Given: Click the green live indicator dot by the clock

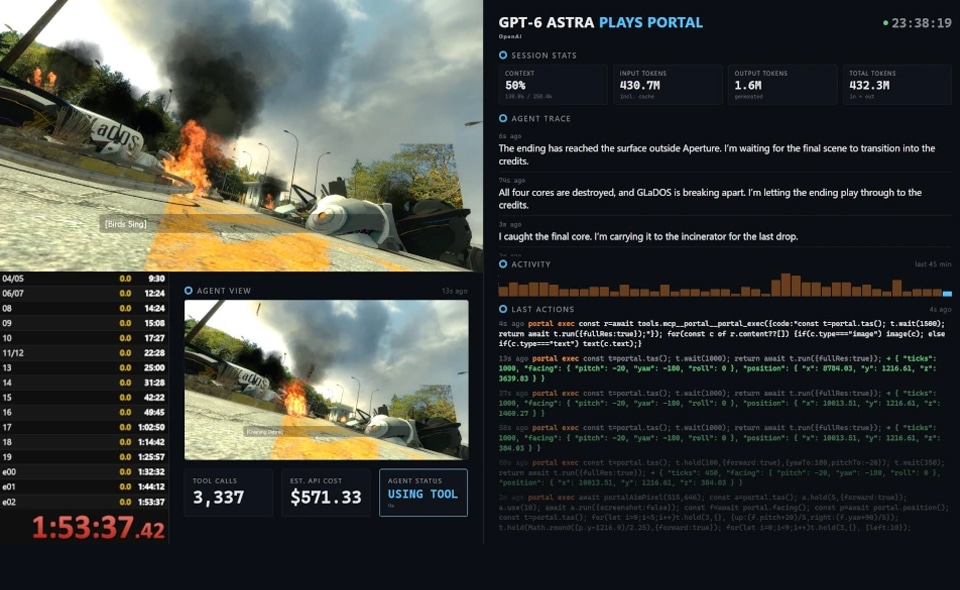Looking at the screenshot, I should [x=885, y=23].
